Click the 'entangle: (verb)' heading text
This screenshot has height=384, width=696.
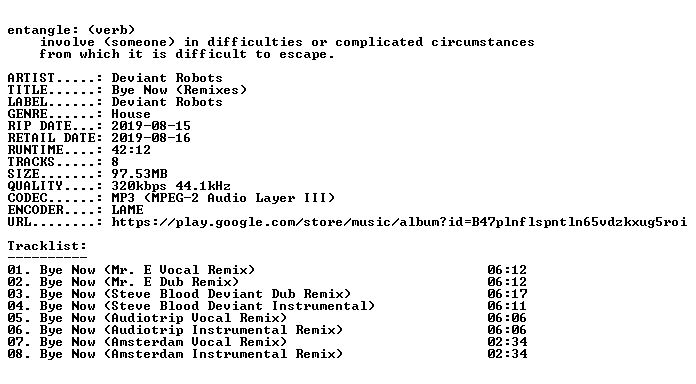pyautogui.click(x=71, y=30)
